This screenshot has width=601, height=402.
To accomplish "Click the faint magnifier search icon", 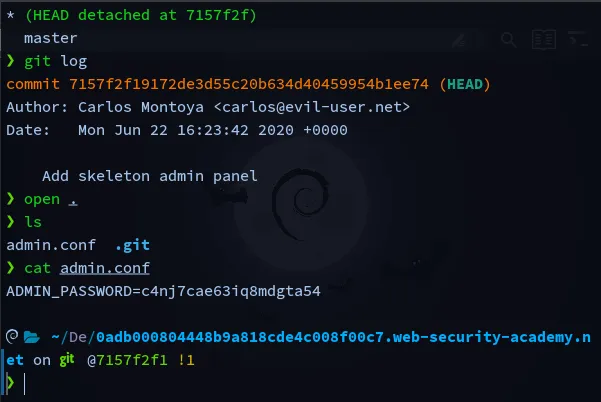I will (509, 39).
